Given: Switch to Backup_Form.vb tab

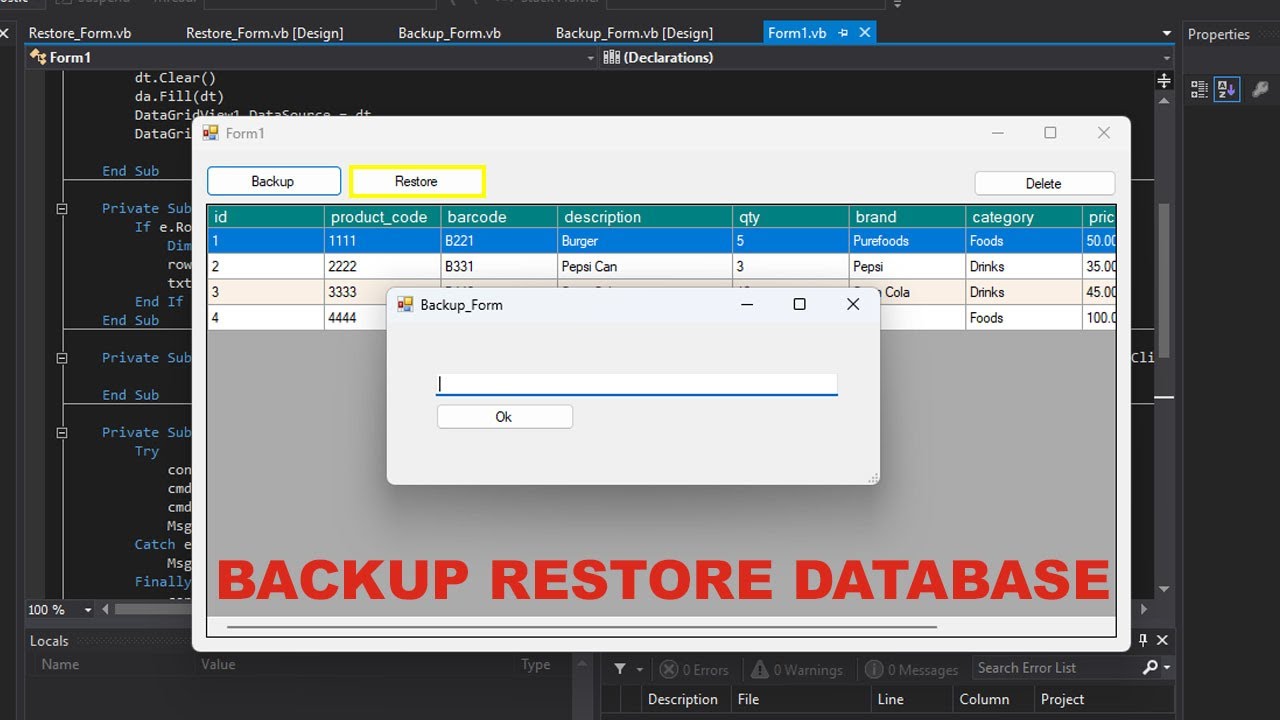Looking at the screenshot, I should pyautogui.click(x=450, y=33).
